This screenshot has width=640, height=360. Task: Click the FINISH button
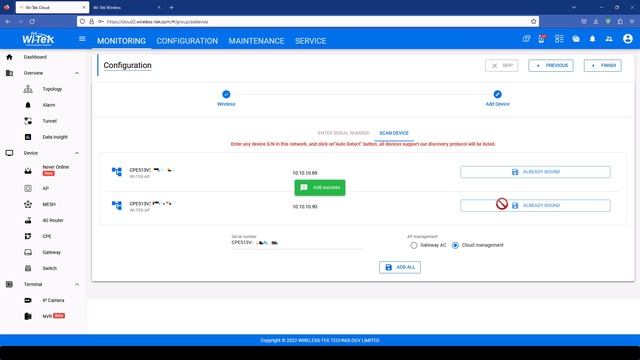coord(602,65)
